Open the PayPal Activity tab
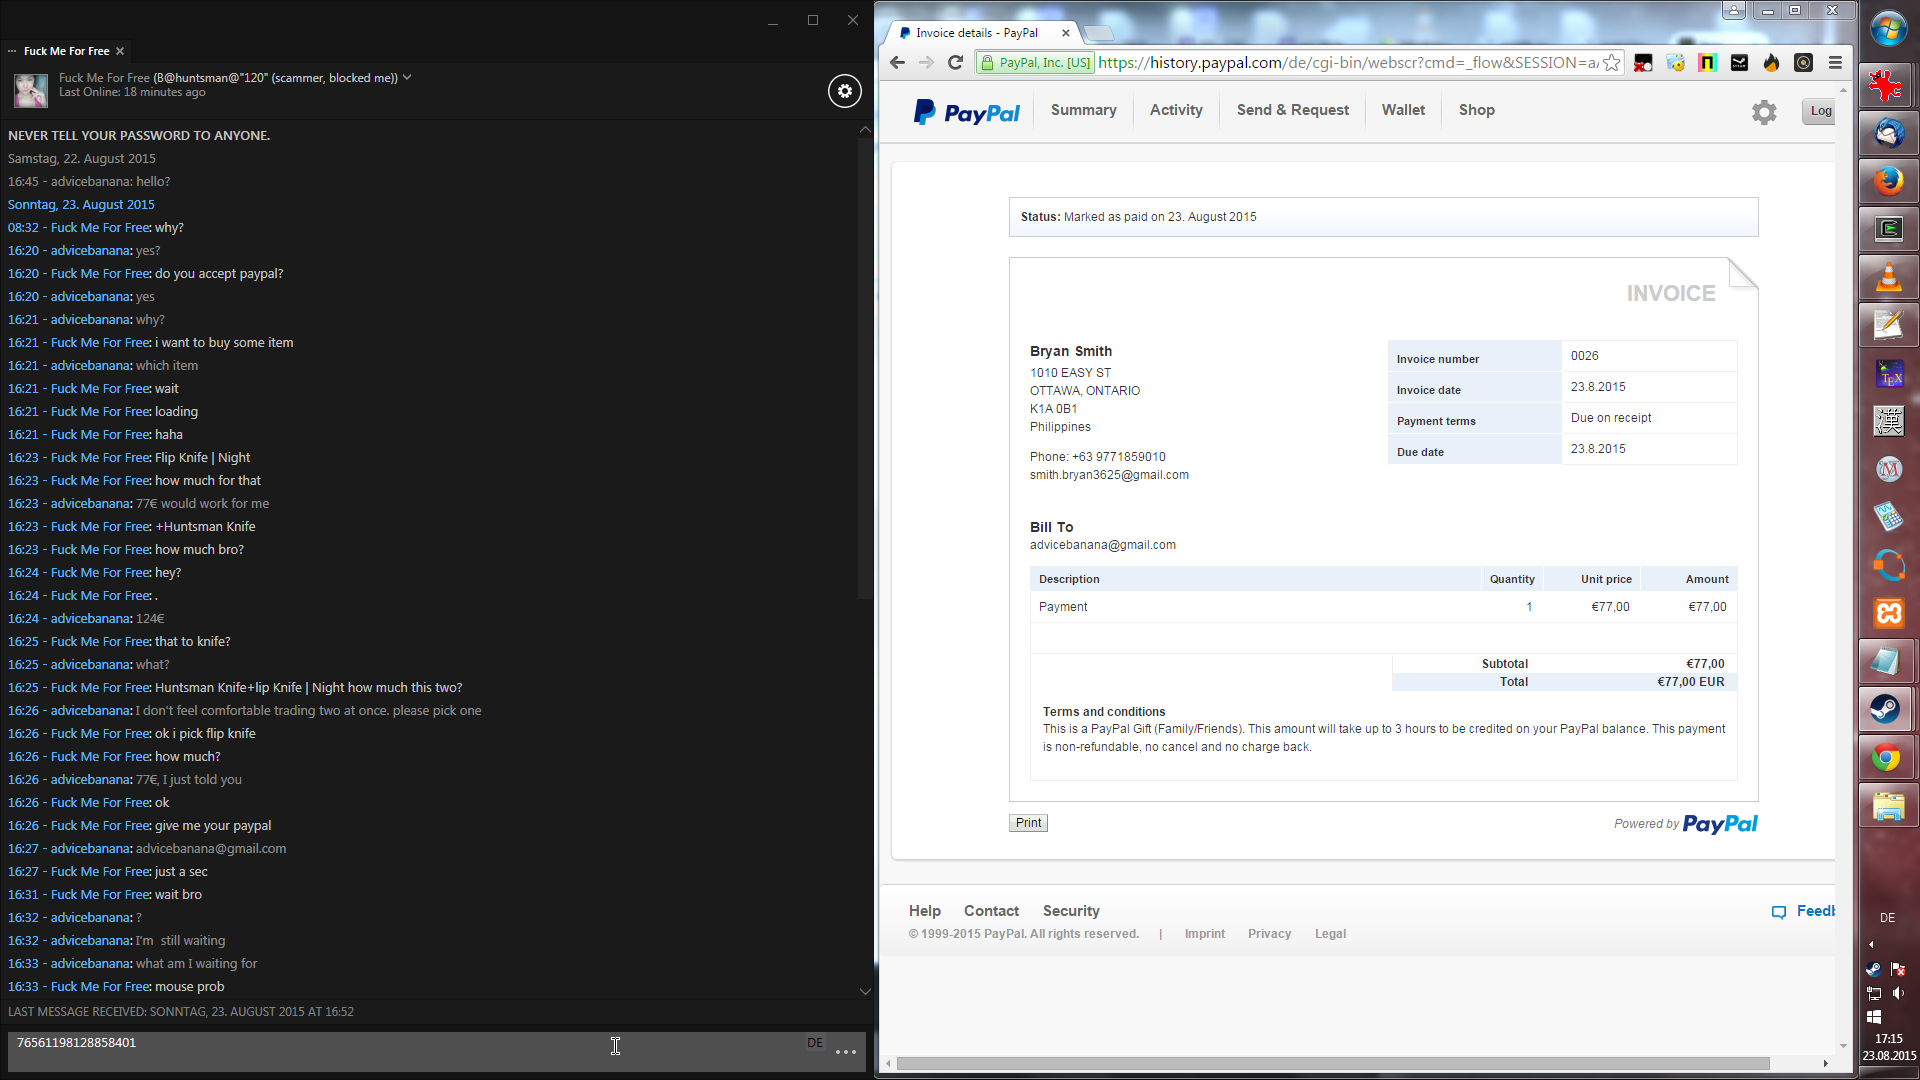Image resolution: width=1920 pixels, height=1080 pixels. tap(1175, 110)
